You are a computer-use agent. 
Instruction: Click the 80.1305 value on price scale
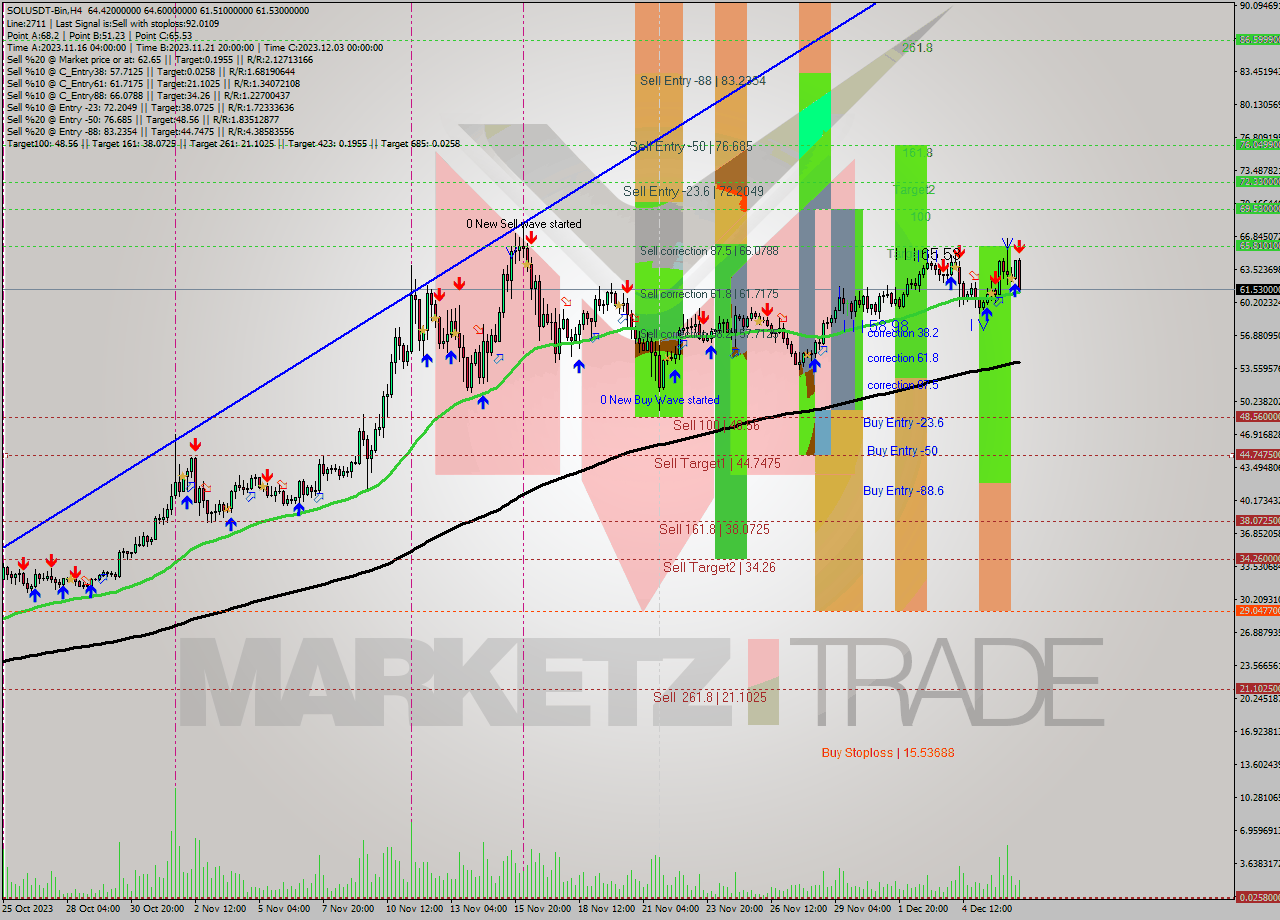(x=1259, y=104)
